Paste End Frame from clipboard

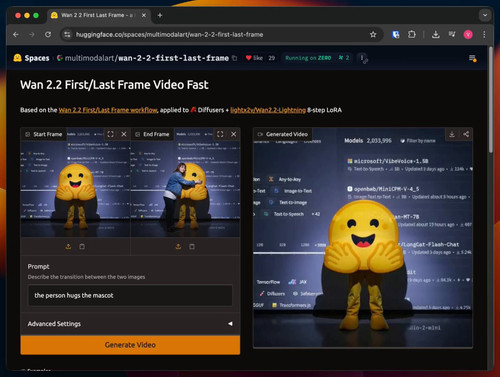[x=192, y=247]
